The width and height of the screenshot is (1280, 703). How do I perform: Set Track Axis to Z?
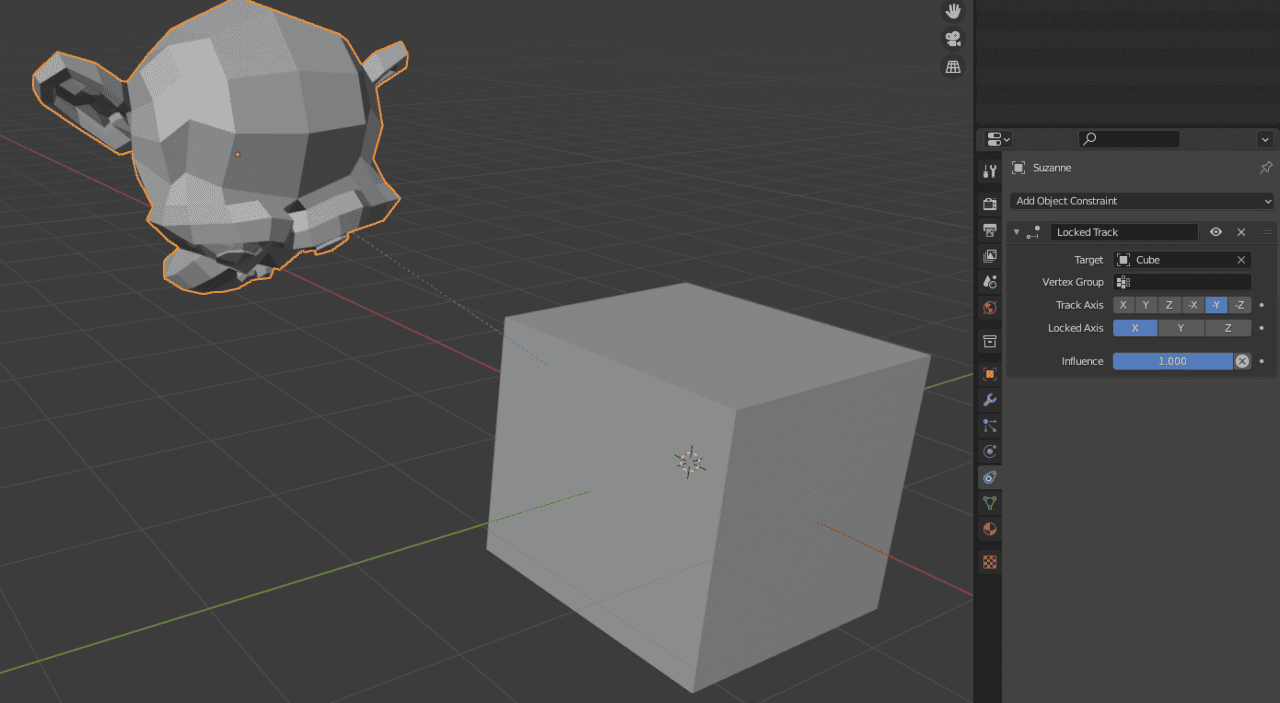click(1169, 304)
